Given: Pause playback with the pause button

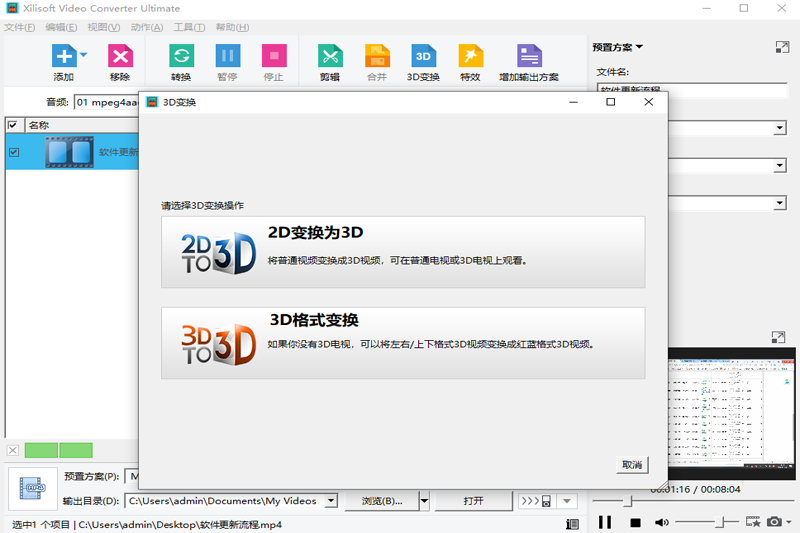Looking at the screenshot, I should pyautogui.click(x=605, y=522).
